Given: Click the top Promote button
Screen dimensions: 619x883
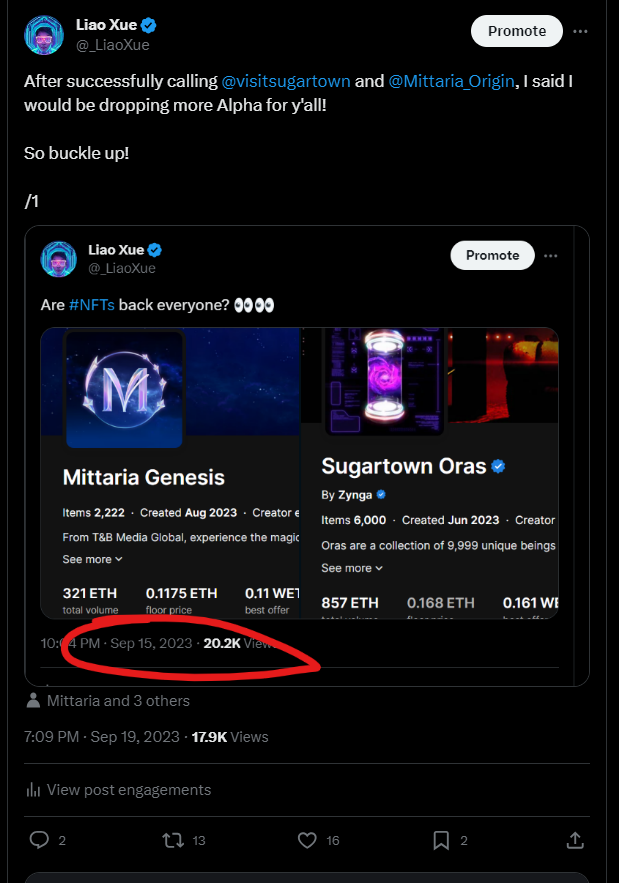Looking at the screenshot, I should point(516,31).
